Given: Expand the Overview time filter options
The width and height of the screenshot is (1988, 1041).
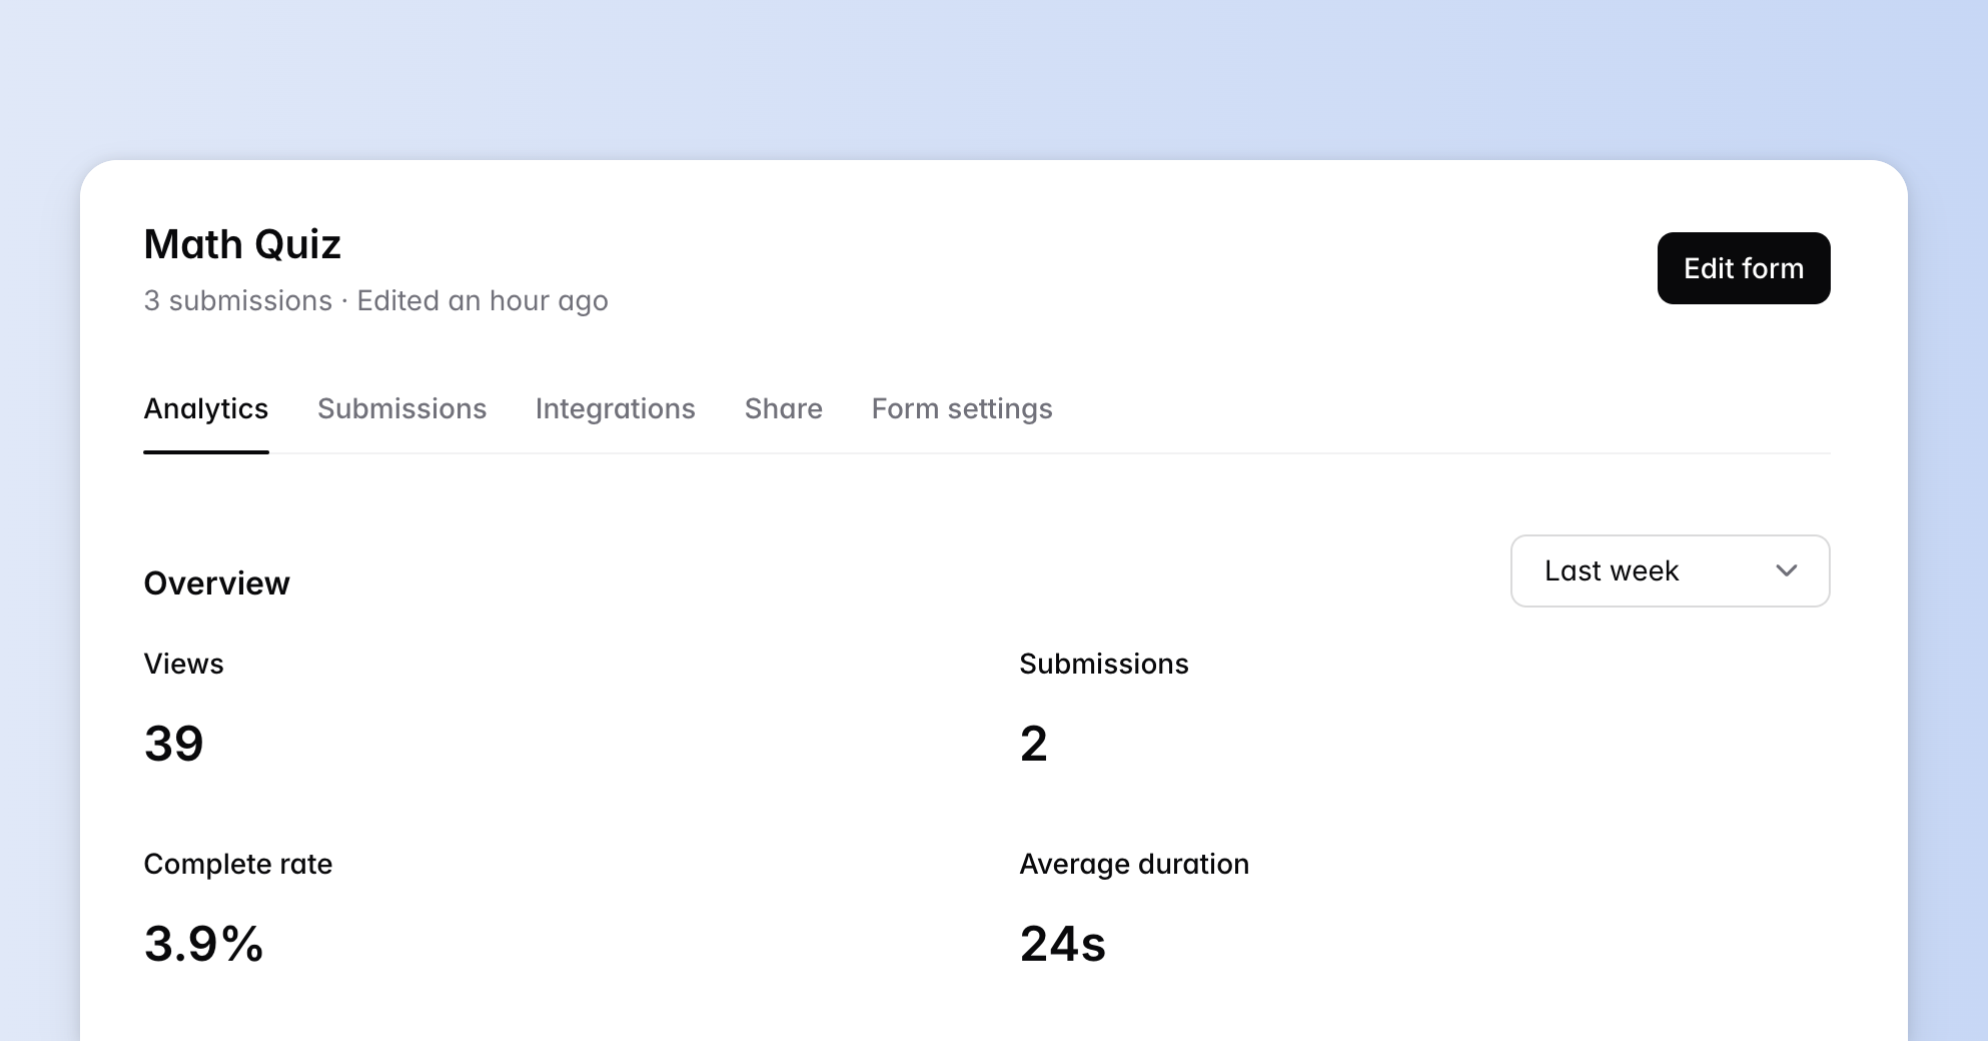Looking at the screenshot, I should click(x=1669, y=571).
